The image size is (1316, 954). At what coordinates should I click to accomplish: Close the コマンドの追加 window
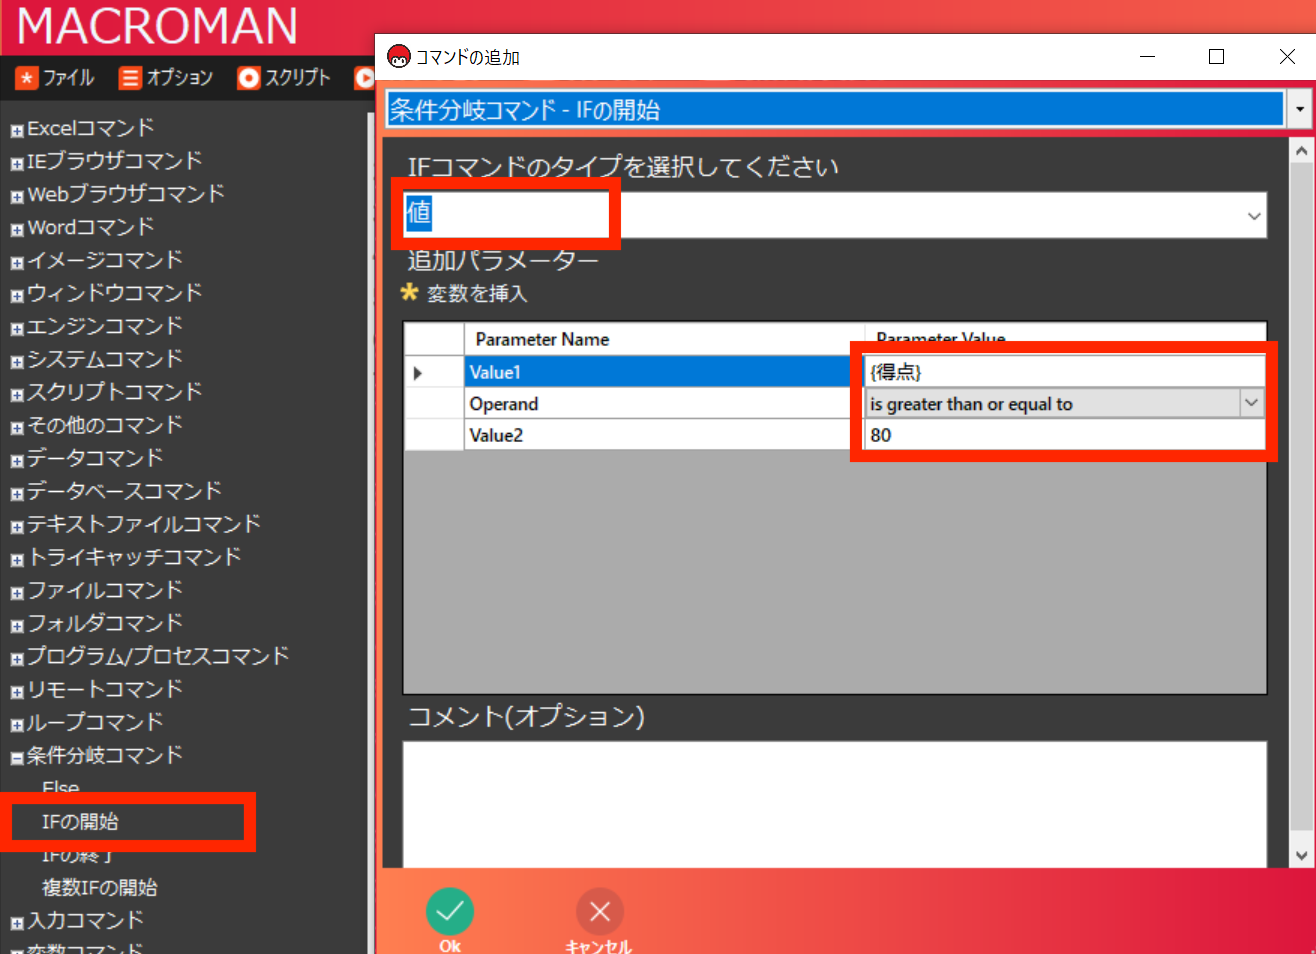[x=1287, y=57]
